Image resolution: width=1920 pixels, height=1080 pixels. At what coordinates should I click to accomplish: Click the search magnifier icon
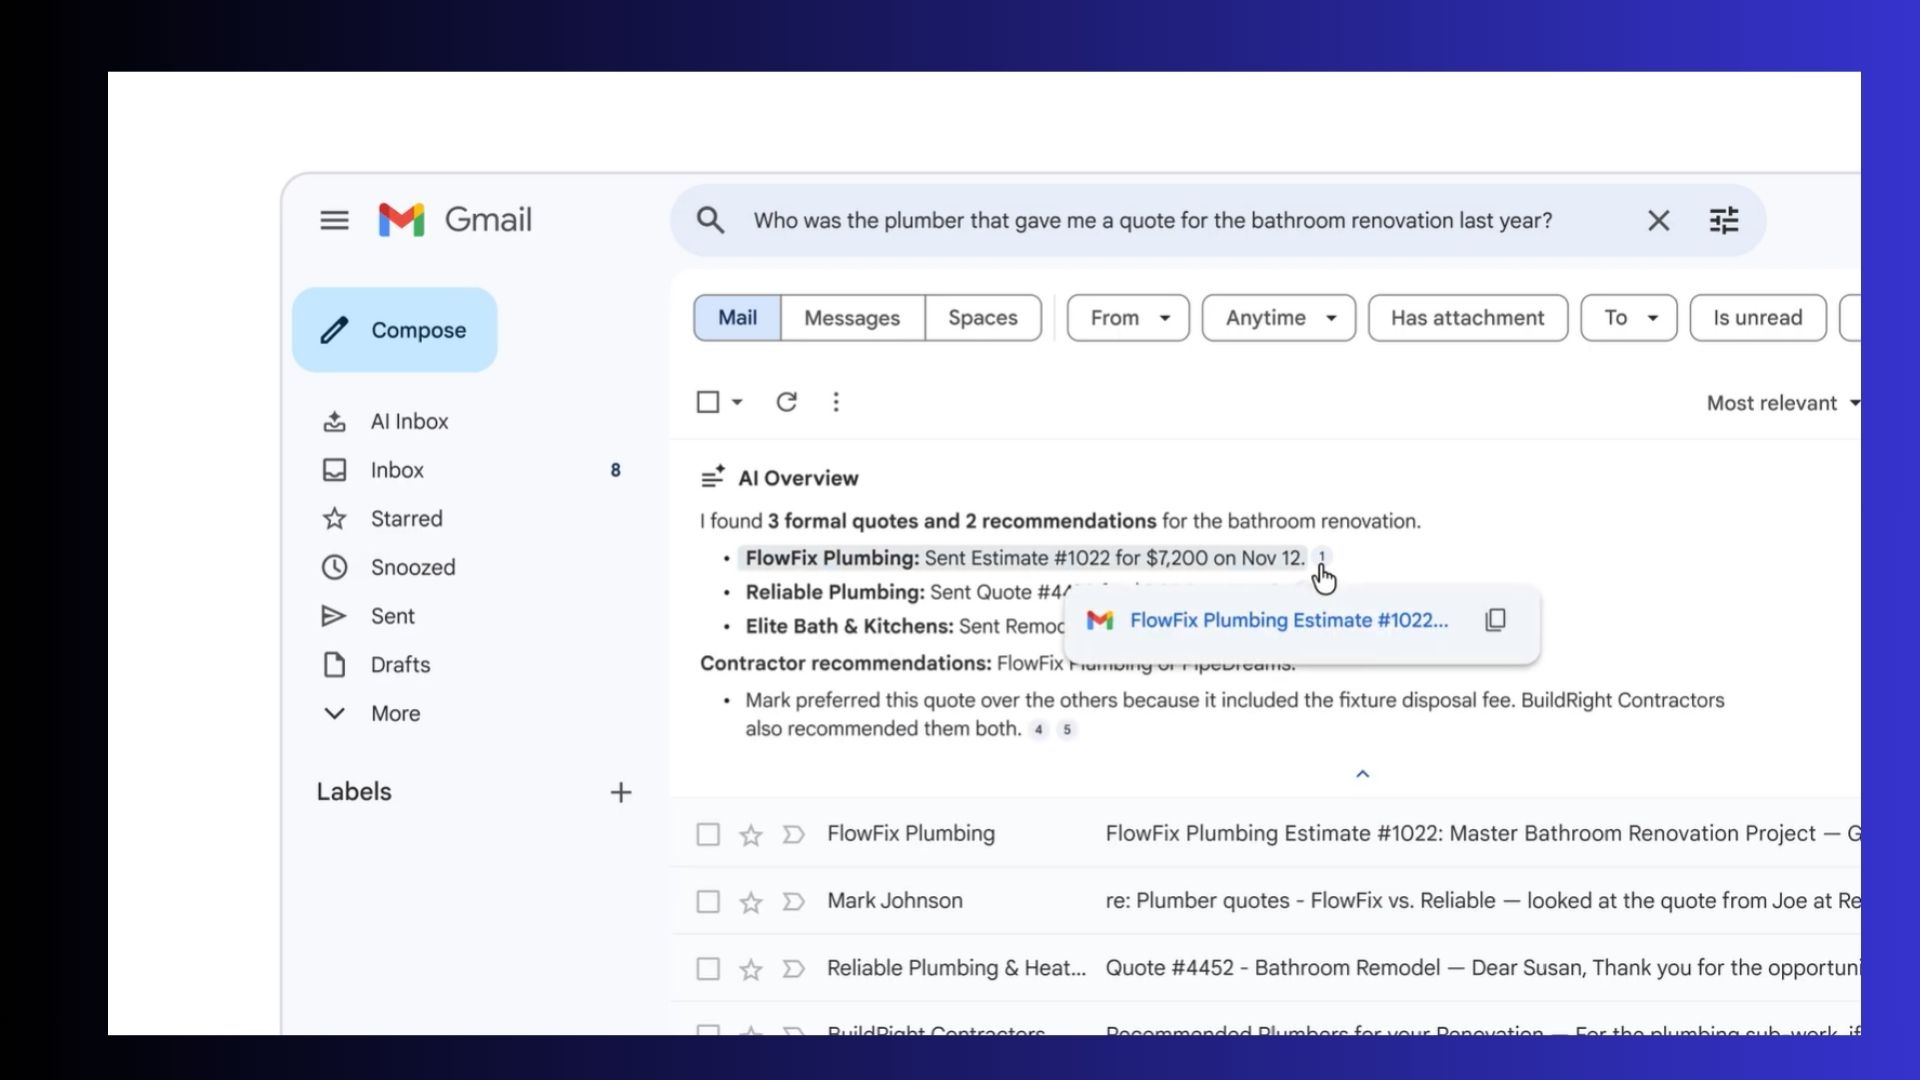710,220
